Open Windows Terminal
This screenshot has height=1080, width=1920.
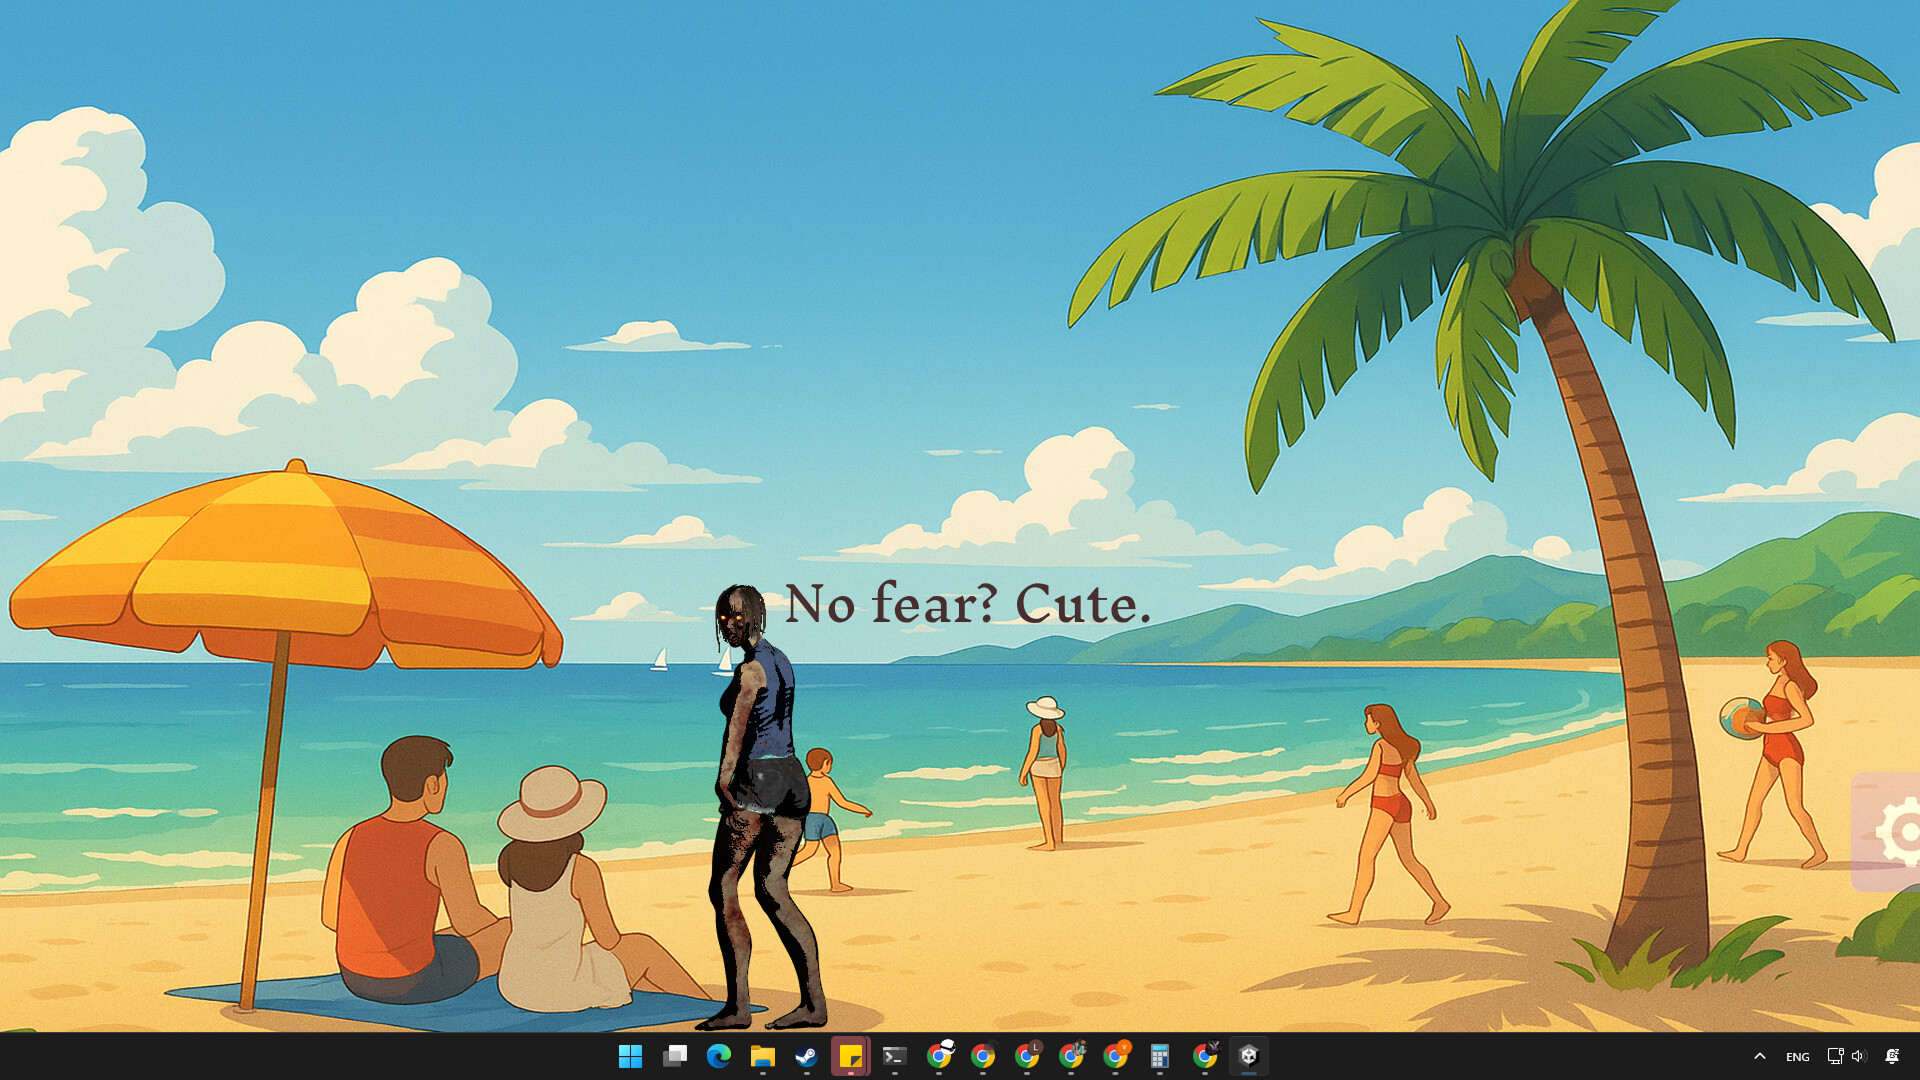click(x=895, y=1056)
